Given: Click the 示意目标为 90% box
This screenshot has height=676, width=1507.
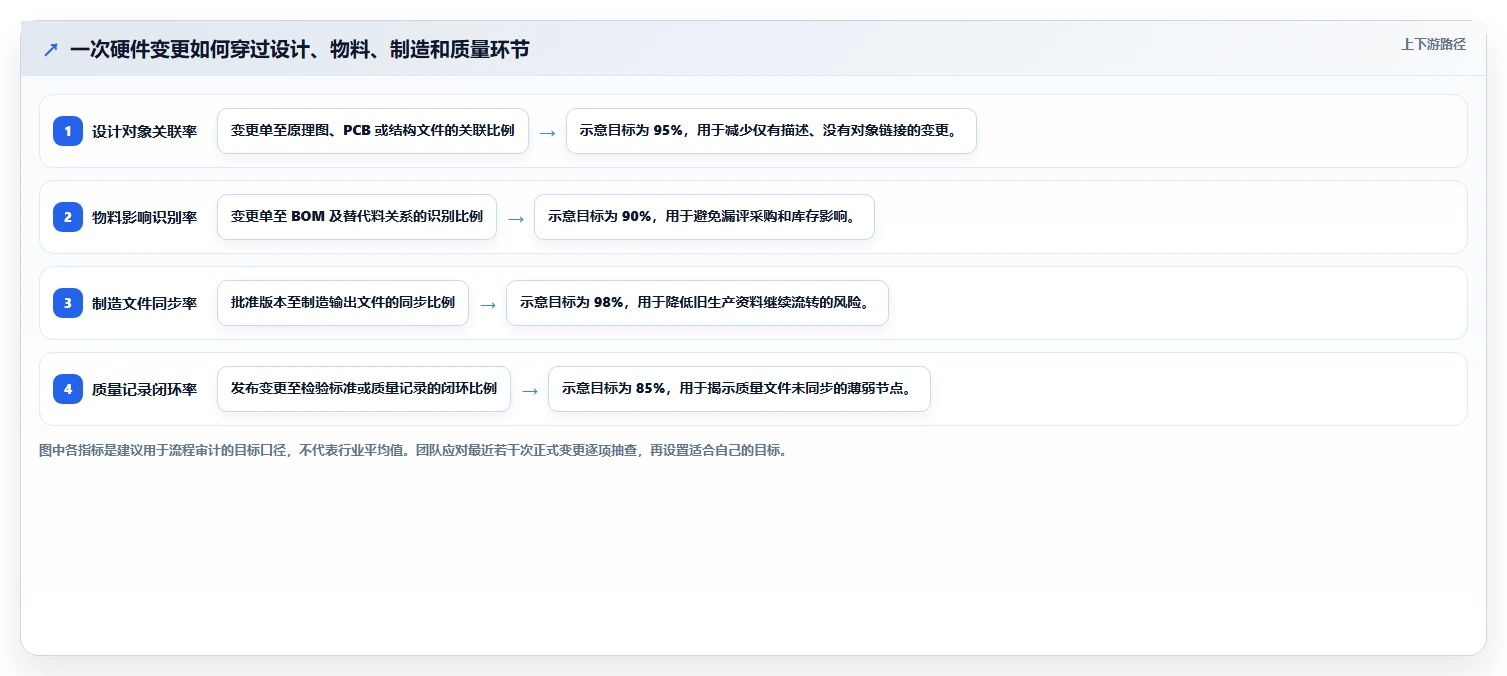Looking at the screenshot, I should (x=704, y=217).
